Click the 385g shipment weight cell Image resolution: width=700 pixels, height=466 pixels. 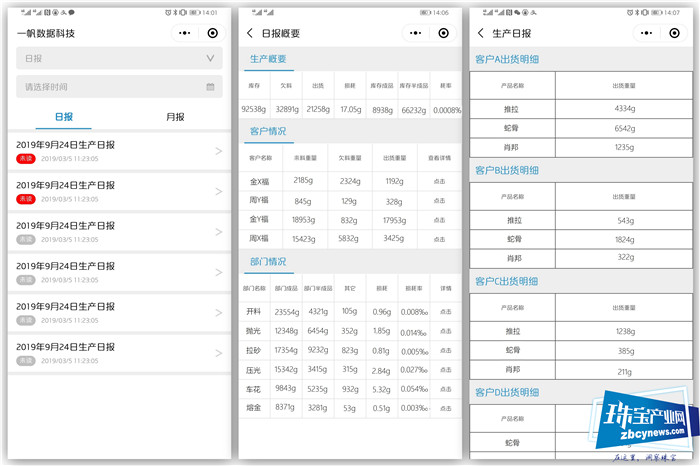click(x=626, y=351)
